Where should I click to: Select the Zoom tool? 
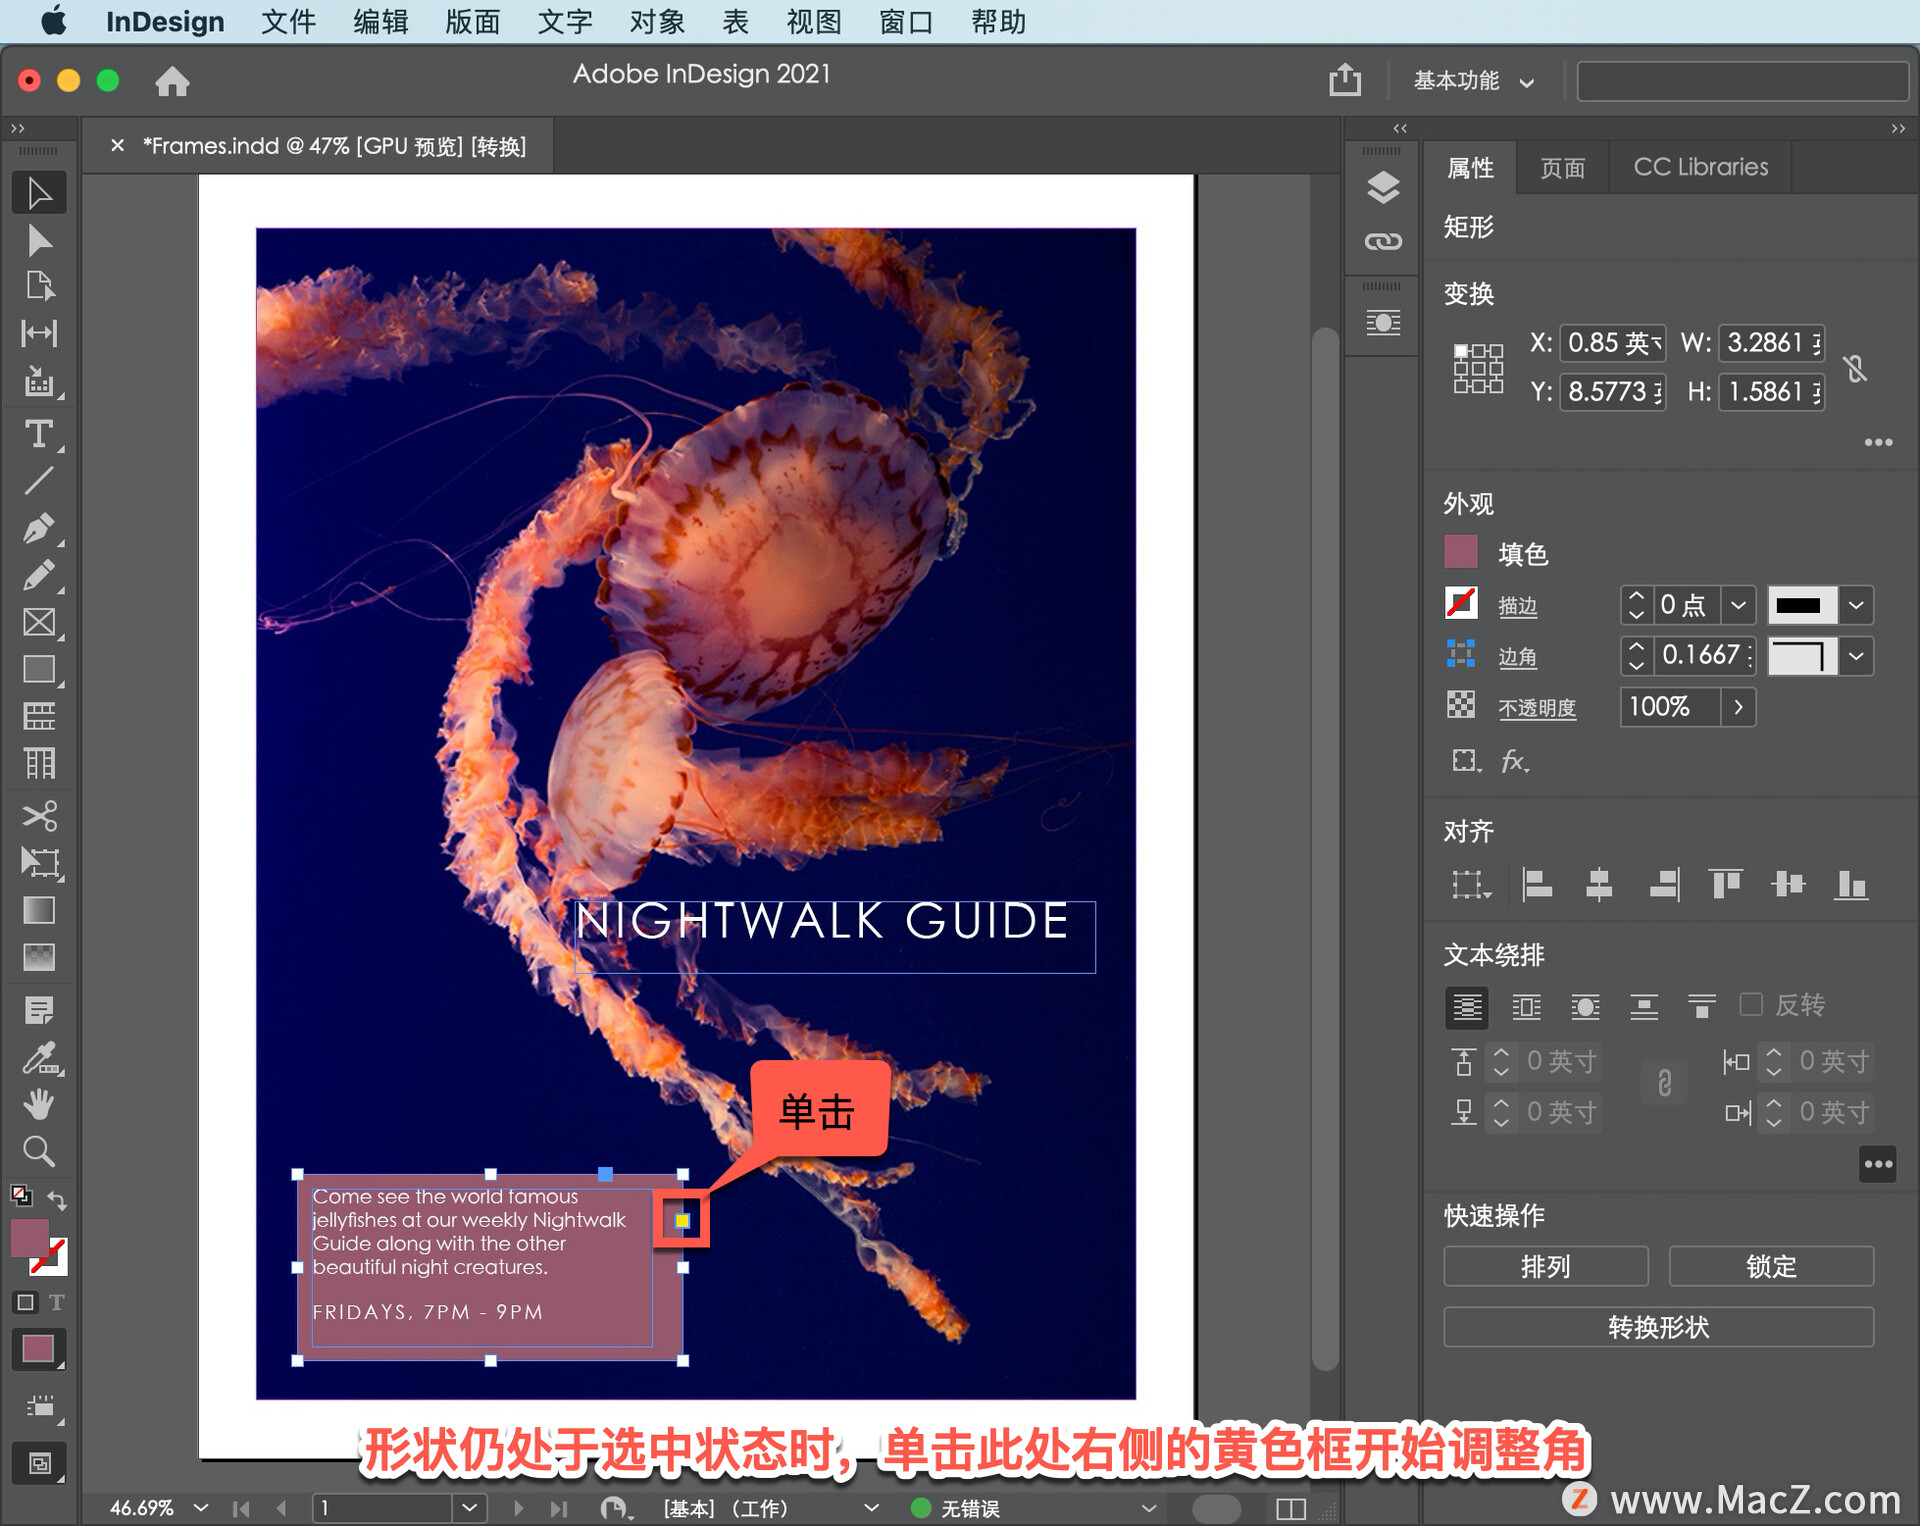(39, 1152)
